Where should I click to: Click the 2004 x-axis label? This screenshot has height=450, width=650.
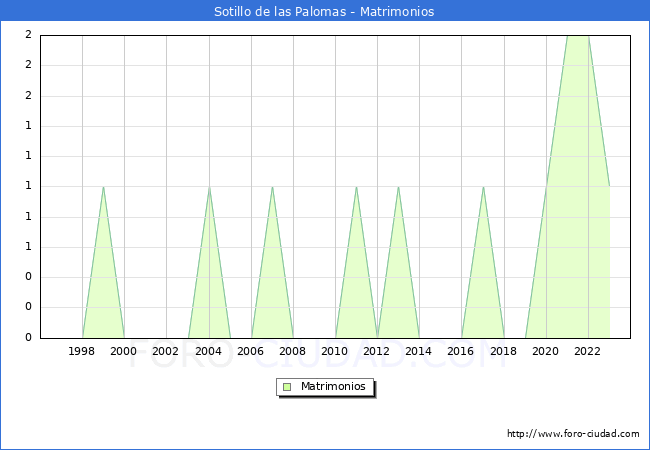209,351
